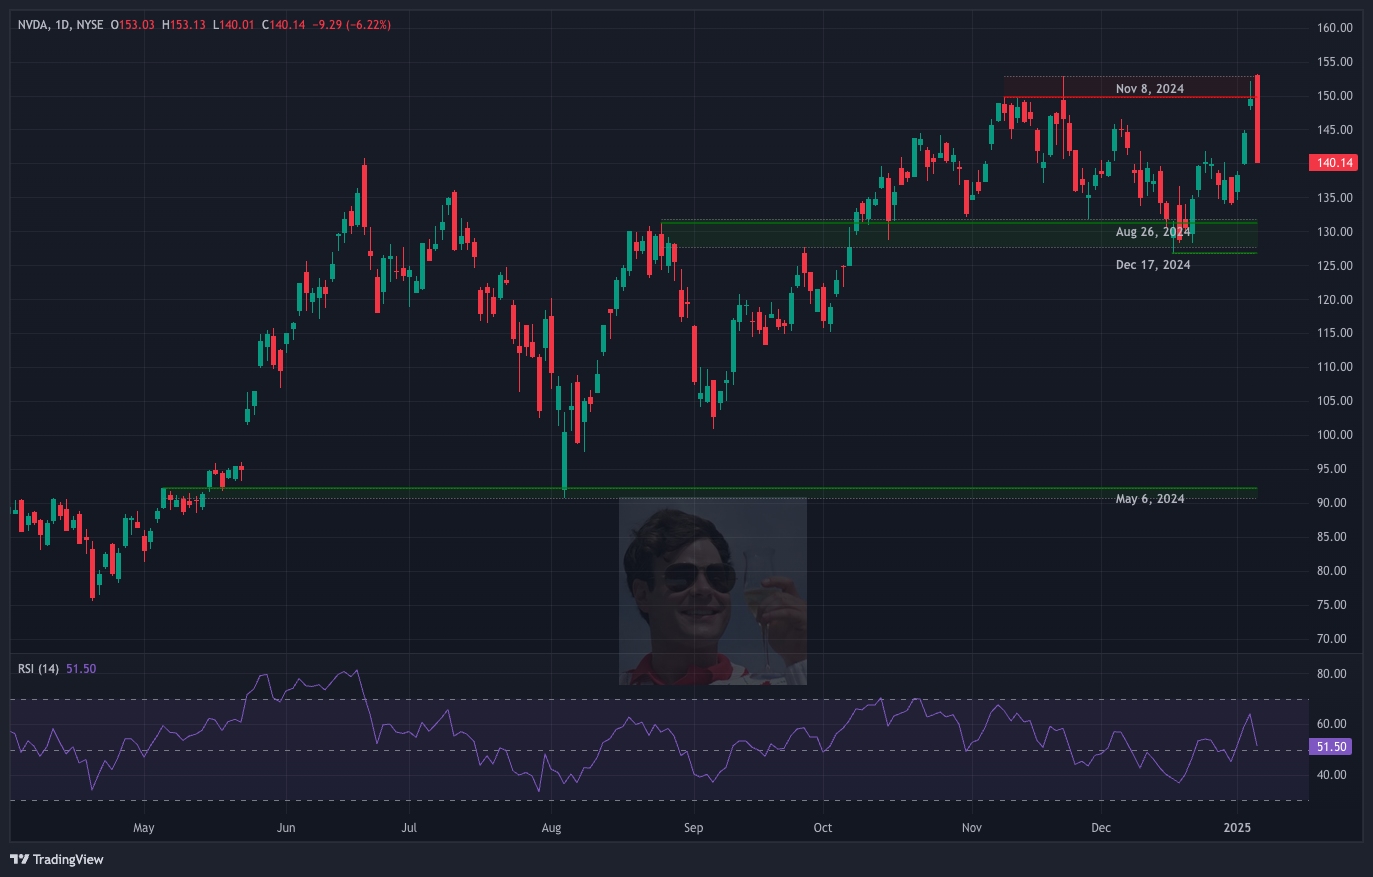Image resolution: width=1373 pixels, height=877 pixels.
Task: Click the purple 51.50 RSI axis tag
Action: click(x=1331, y=747)
